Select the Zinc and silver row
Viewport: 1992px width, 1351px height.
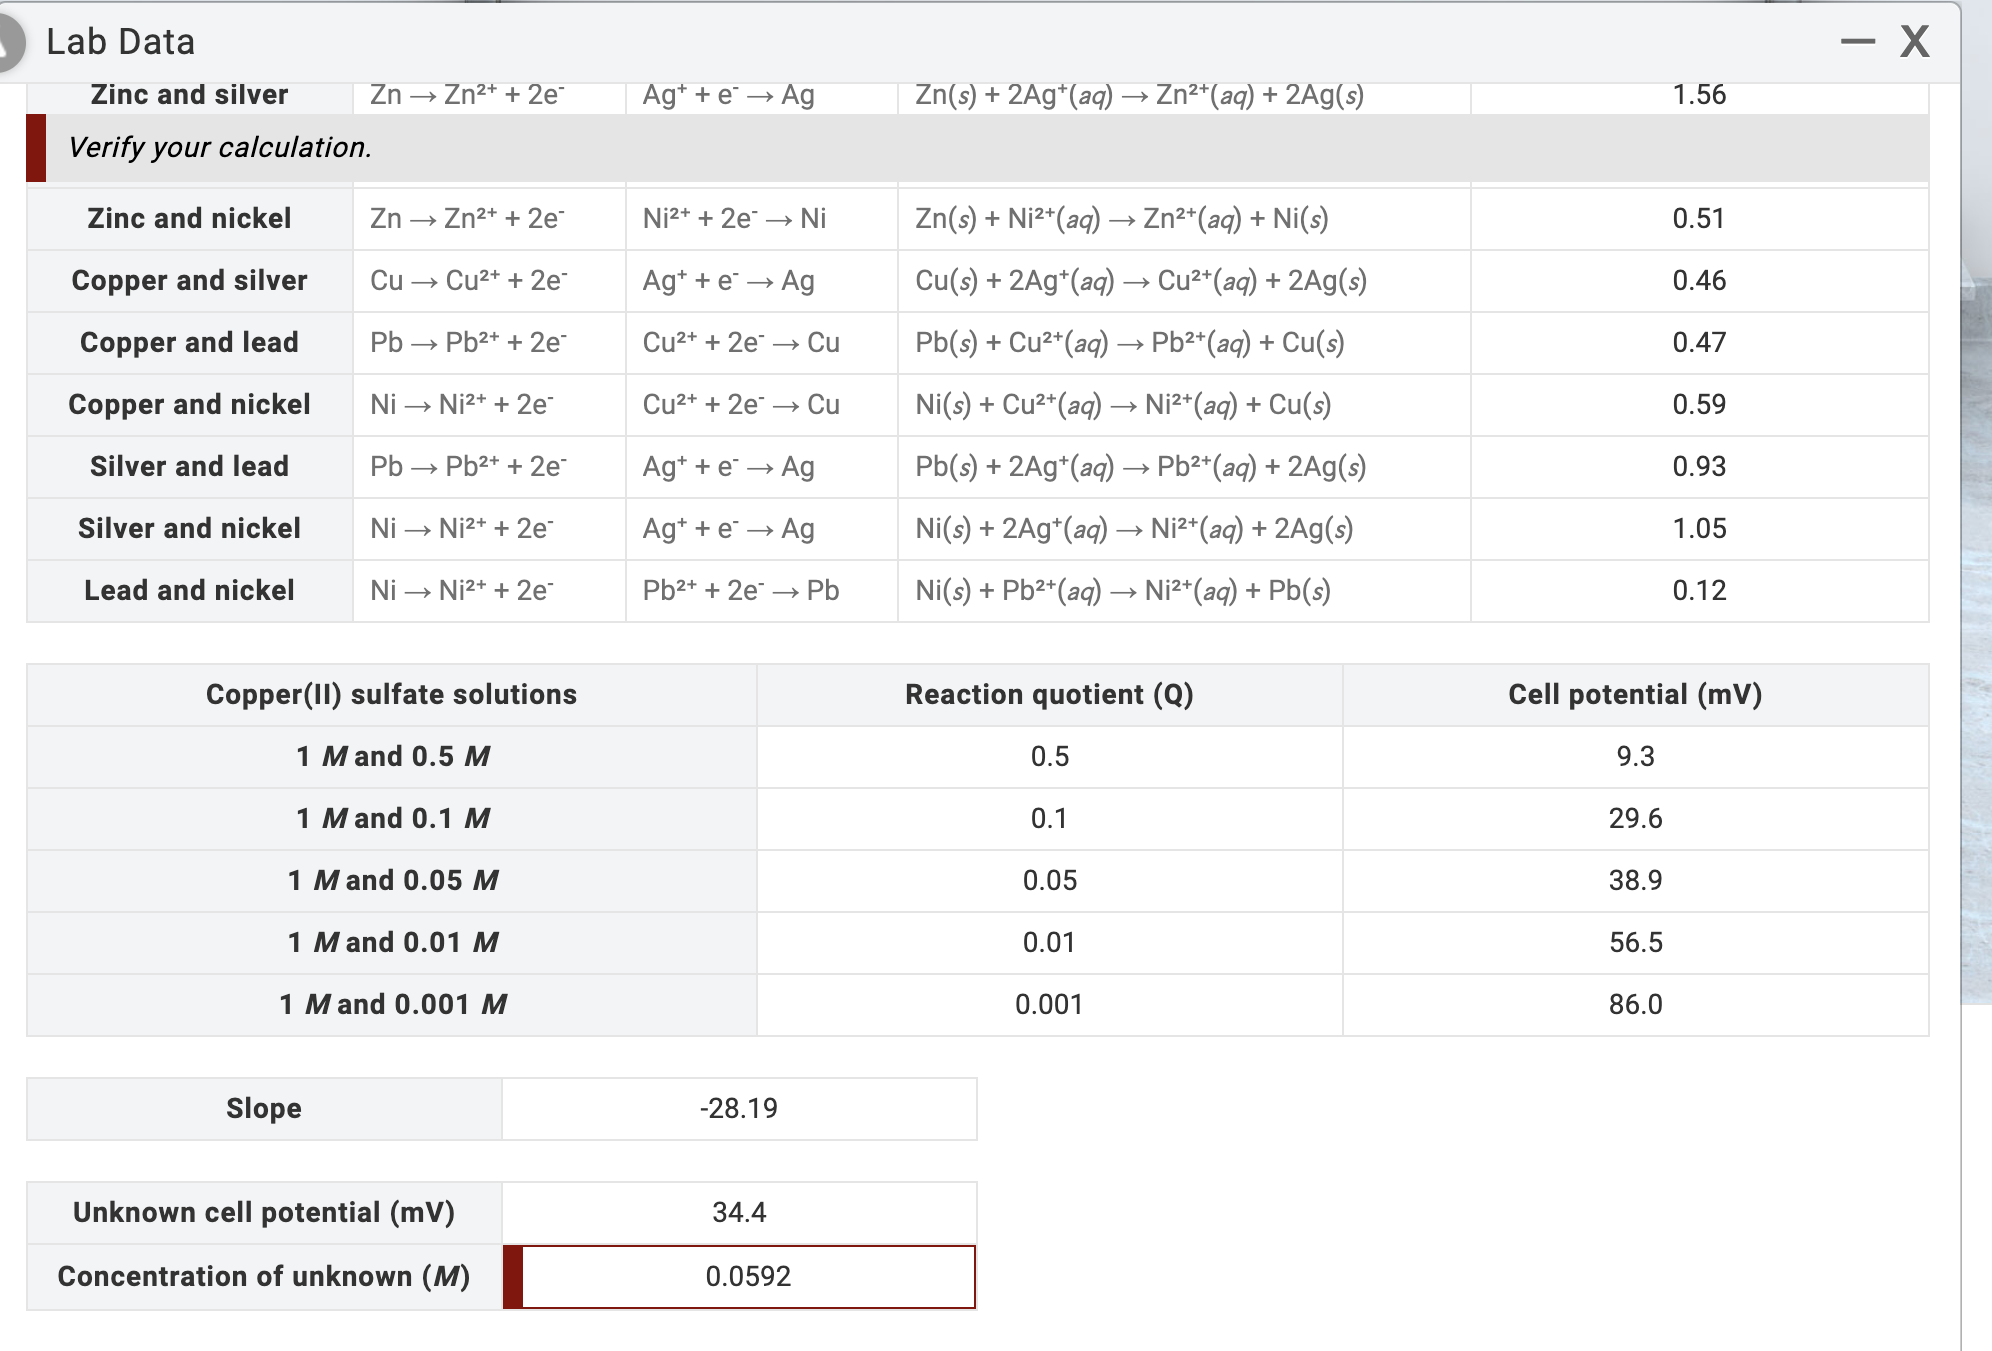(189, 94)
